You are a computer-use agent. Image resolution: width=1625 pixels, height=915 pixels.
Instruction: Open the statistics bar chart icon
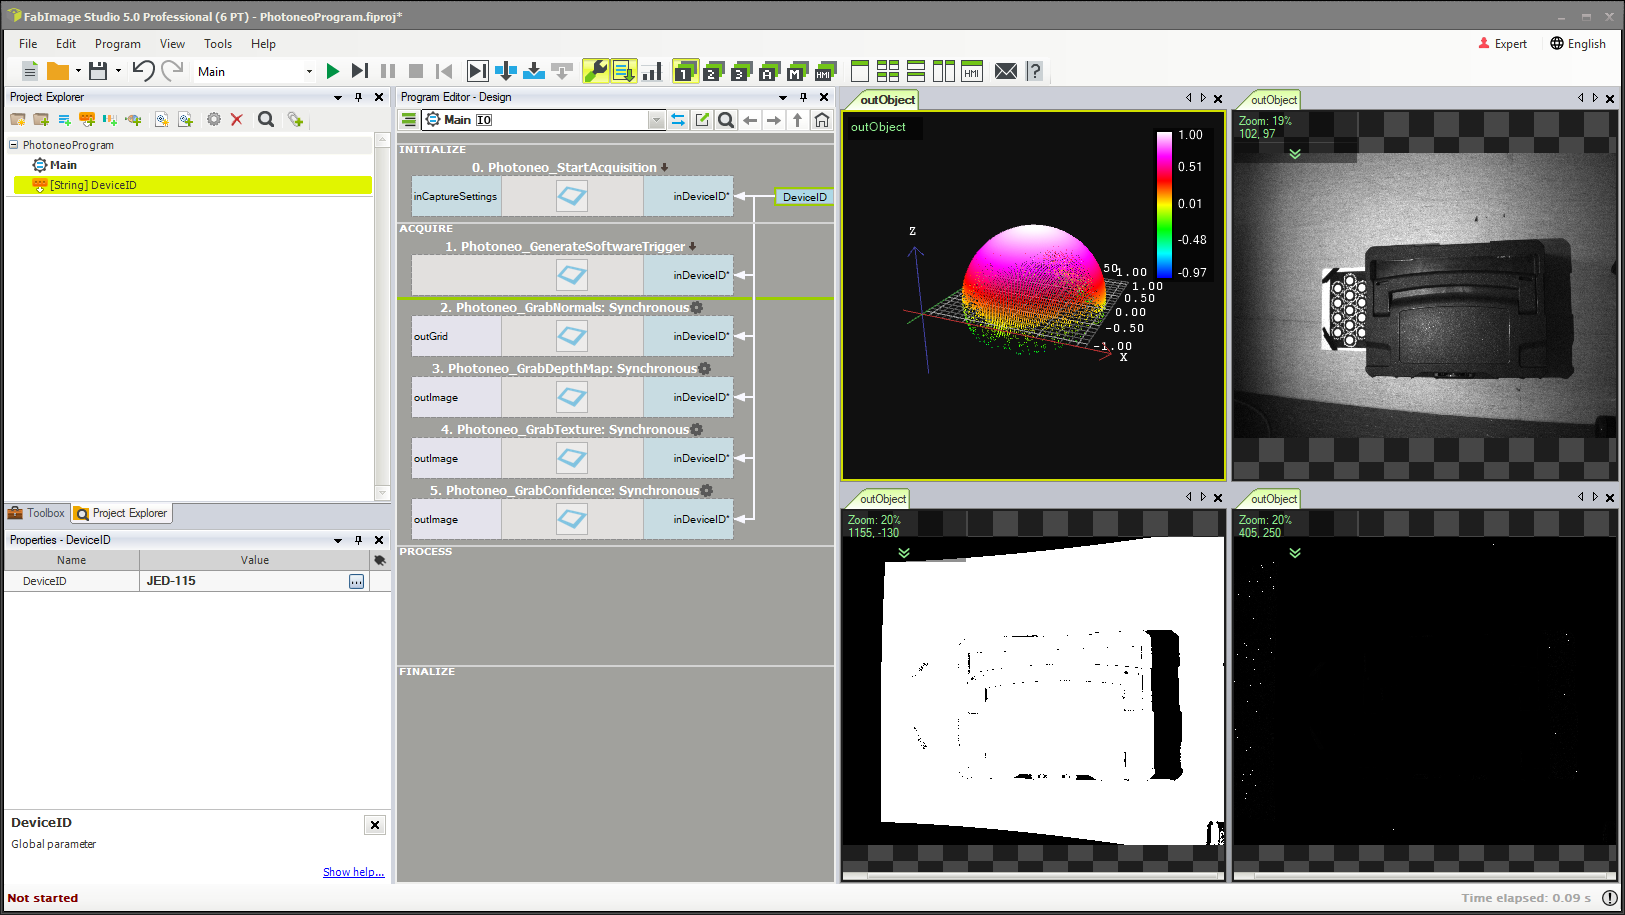[652, 71]
